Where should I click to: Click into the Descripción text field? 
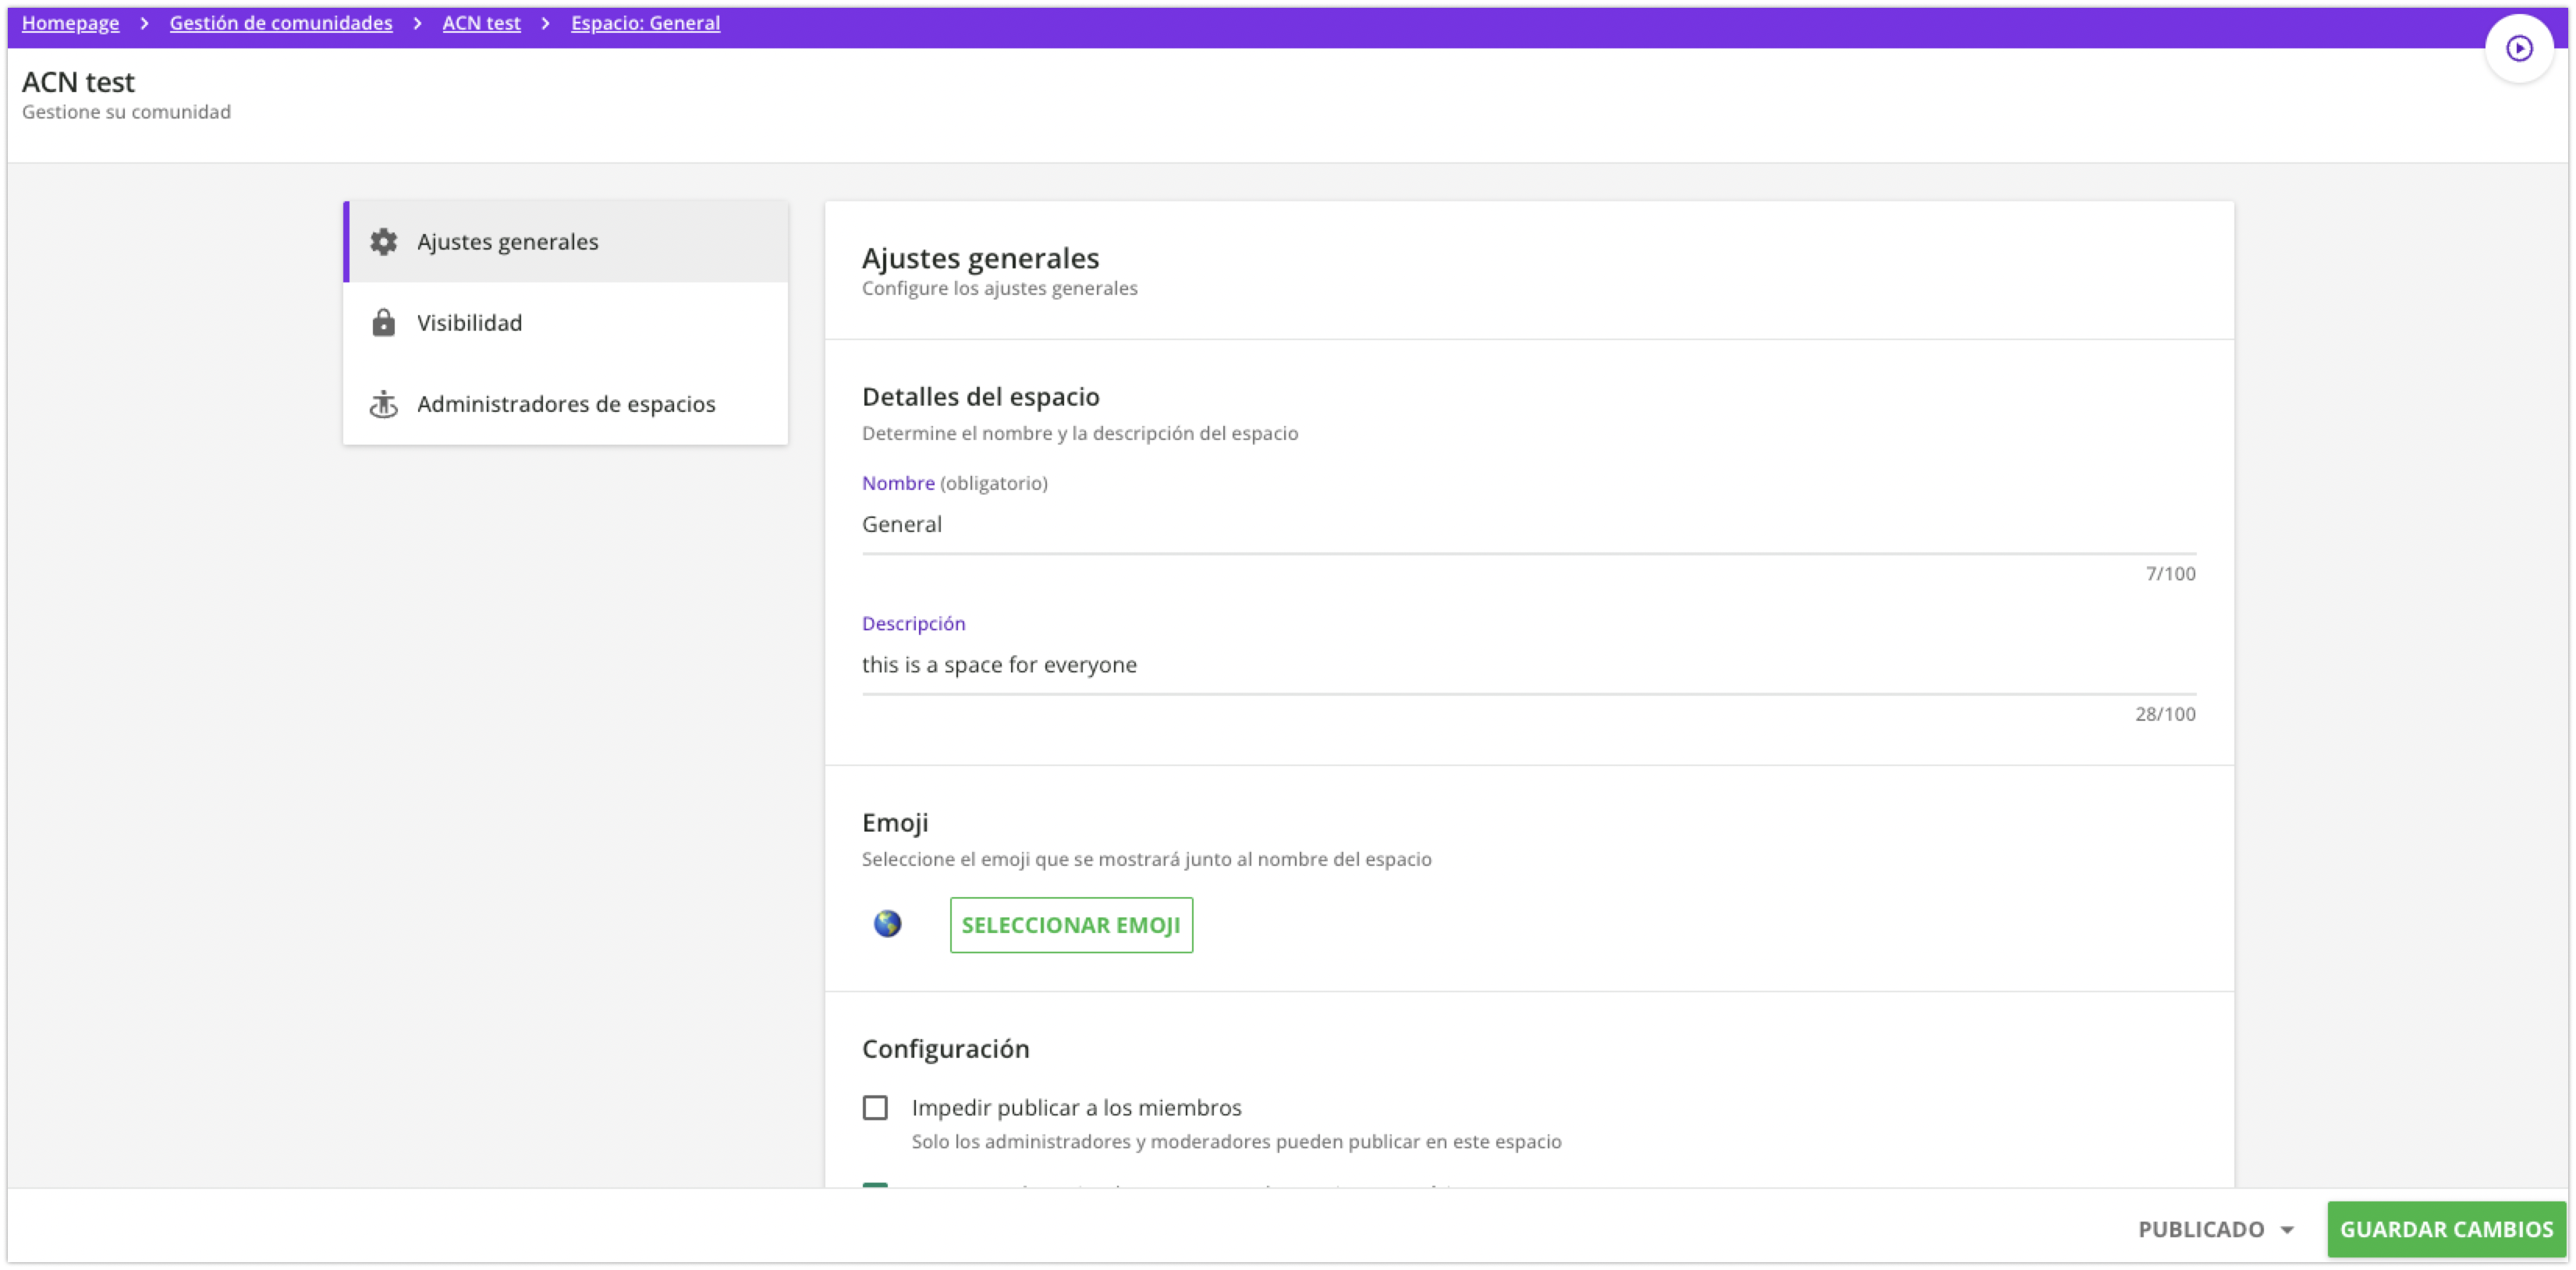tap(1528, 665)
